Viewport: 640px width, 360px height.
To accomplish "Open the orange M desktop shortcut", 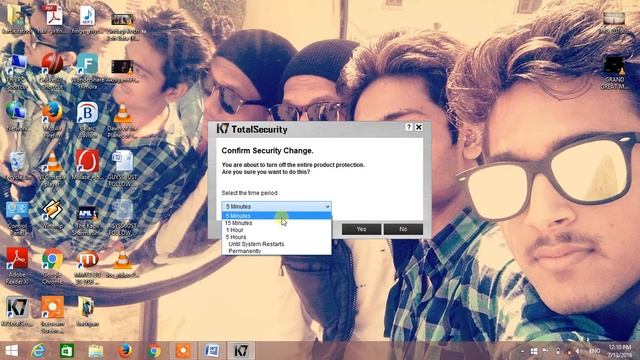I will [87, 265].
